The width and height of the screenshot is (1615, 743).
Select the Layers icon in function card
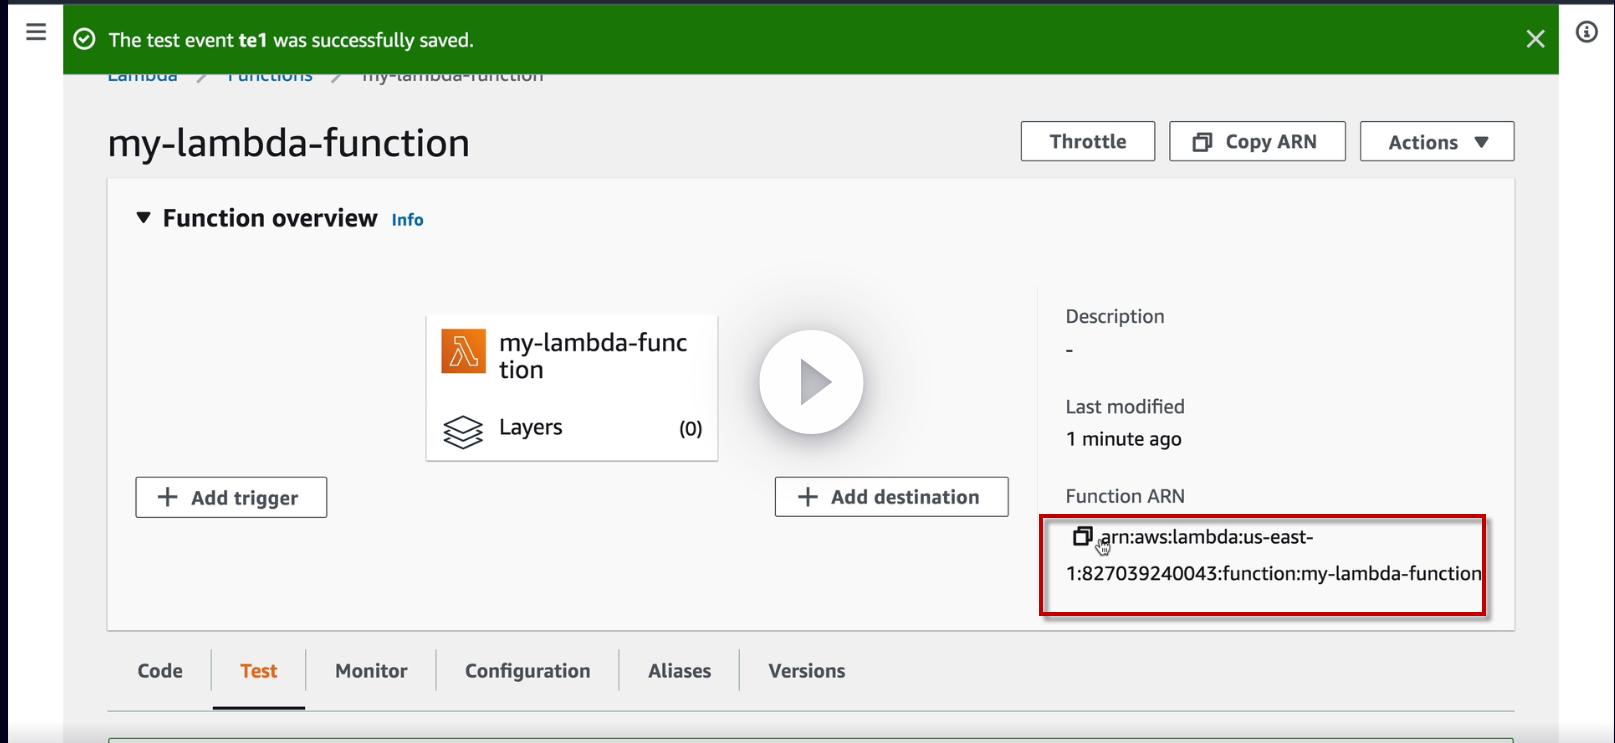(x=463, y=432)
